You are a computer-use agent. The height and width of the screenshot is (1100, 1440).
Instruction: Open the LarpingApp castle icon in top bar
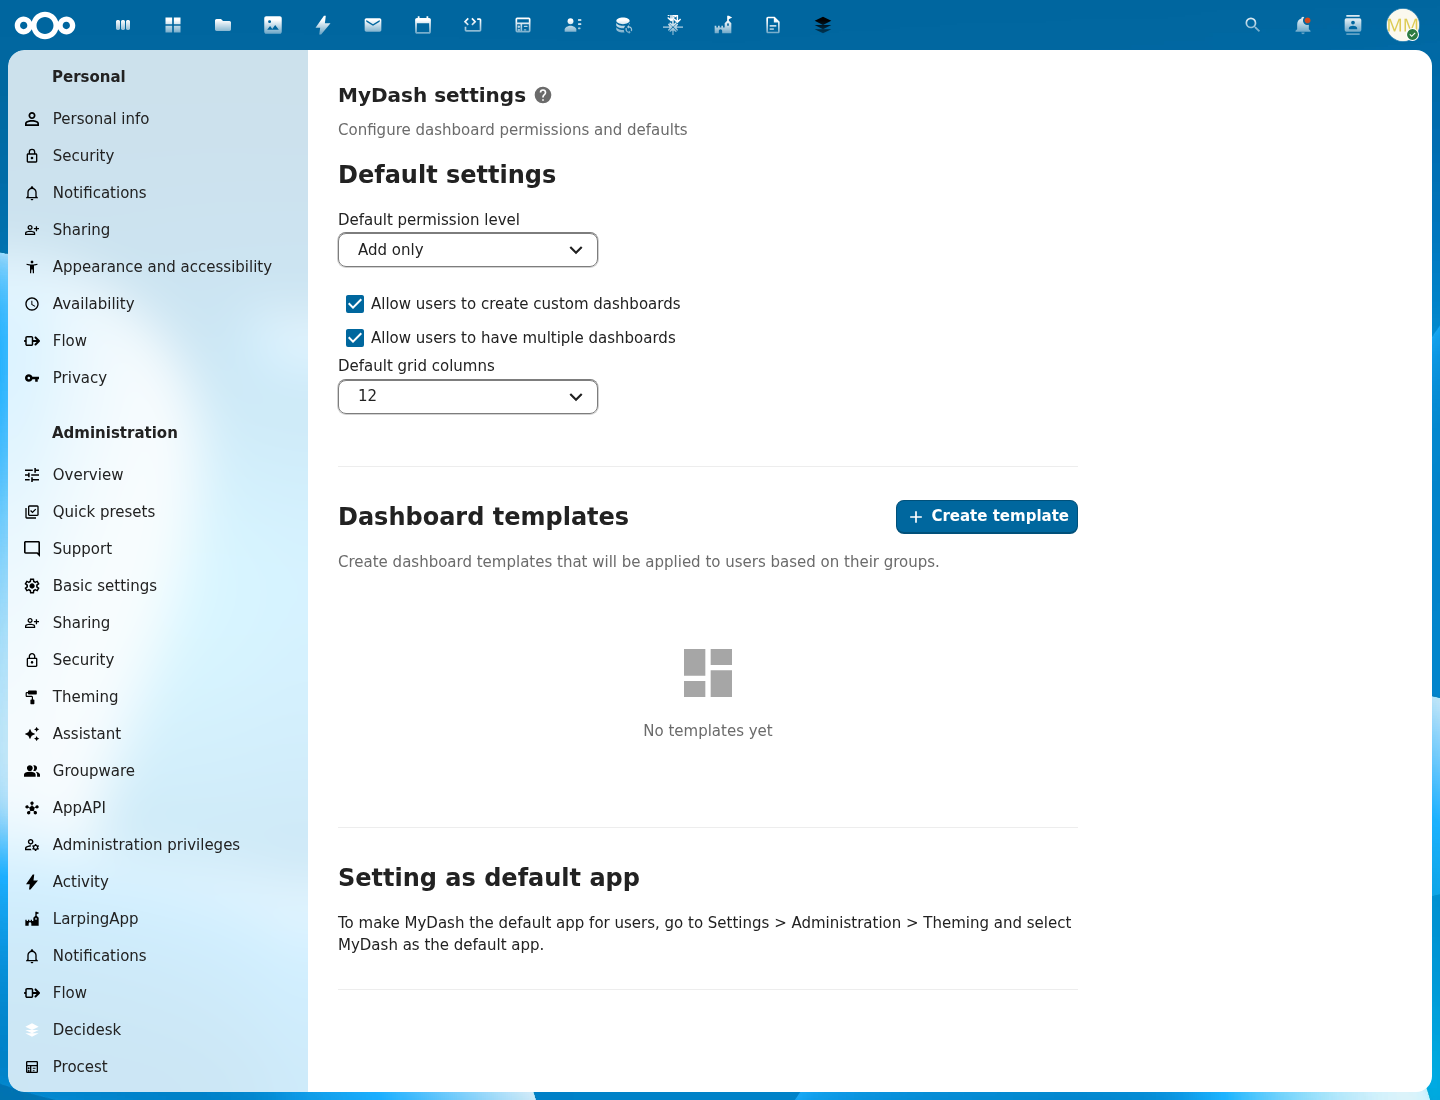pyautogui.click(x=723, y=25)
